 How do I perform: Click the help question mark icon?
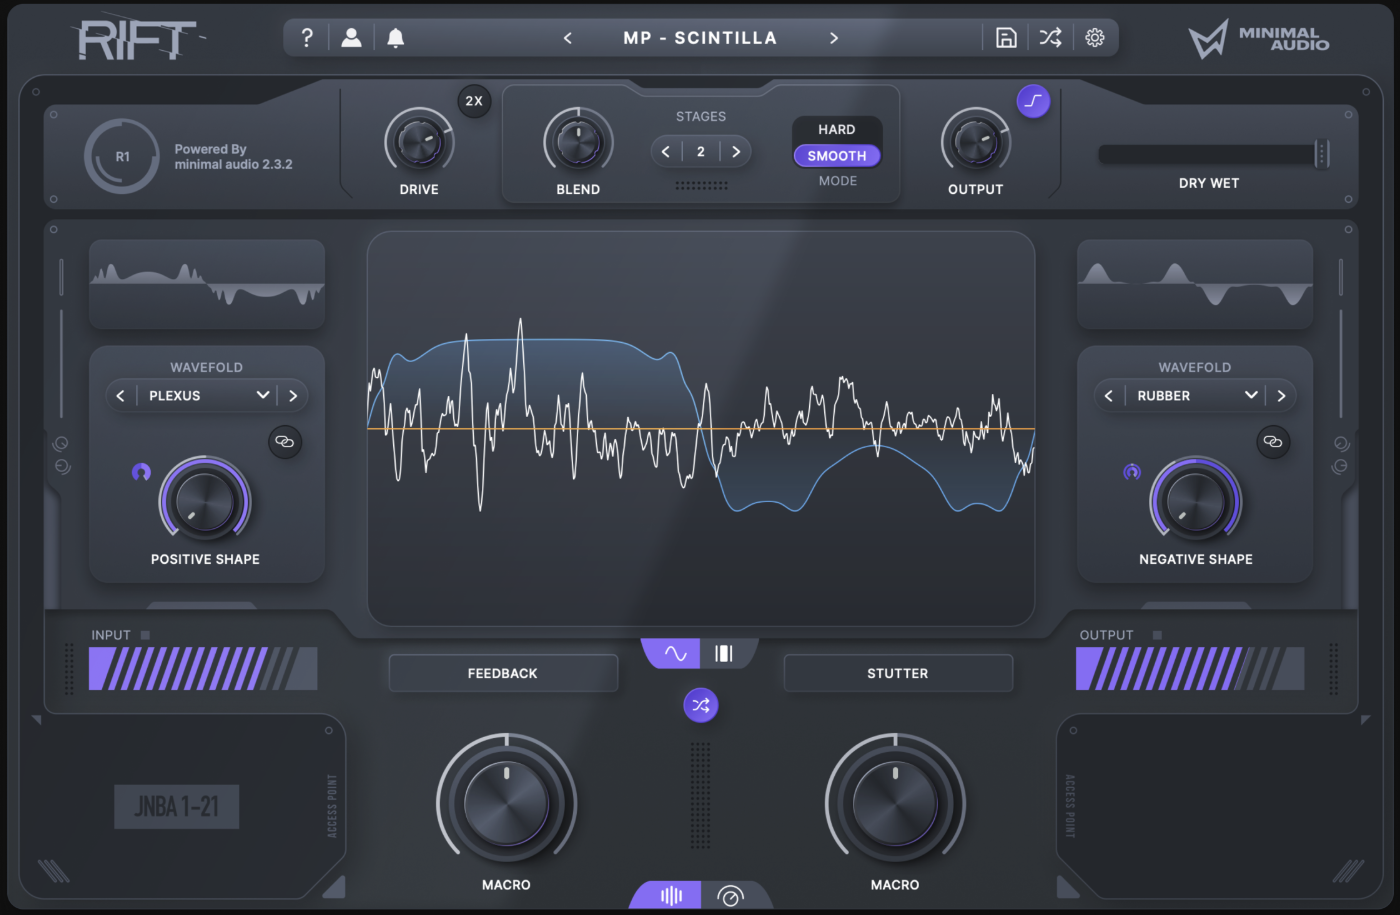point(307,38)
